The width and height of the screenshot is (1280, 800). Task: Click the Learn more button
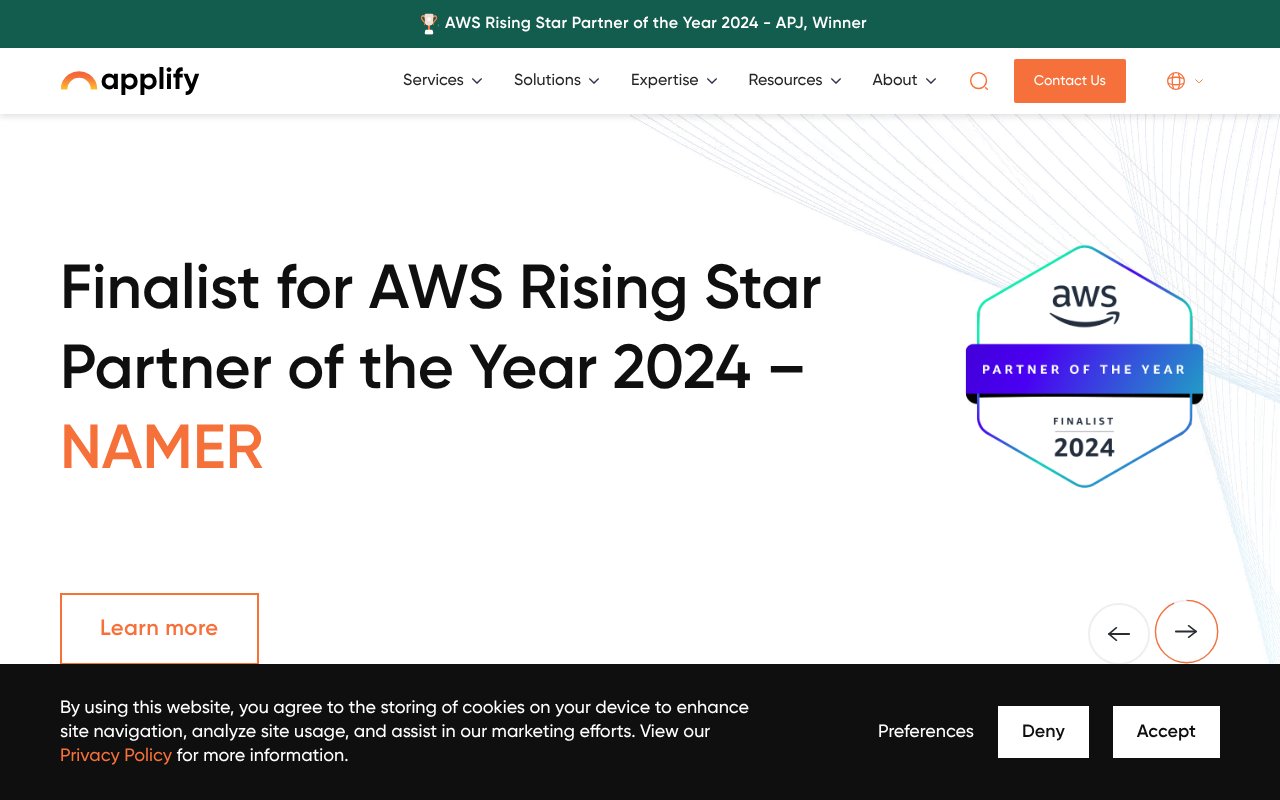click(x=159, y=628)
